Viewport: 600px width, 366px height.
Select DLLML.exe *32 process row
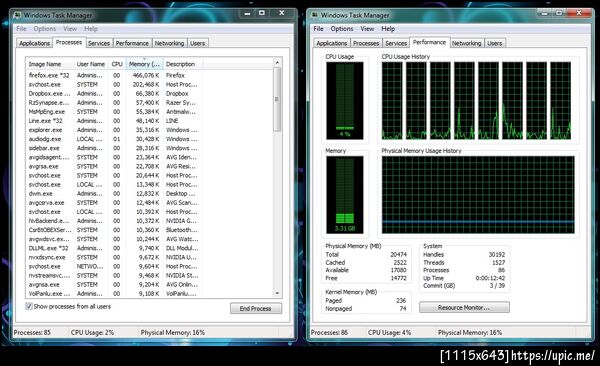(114, 248)
